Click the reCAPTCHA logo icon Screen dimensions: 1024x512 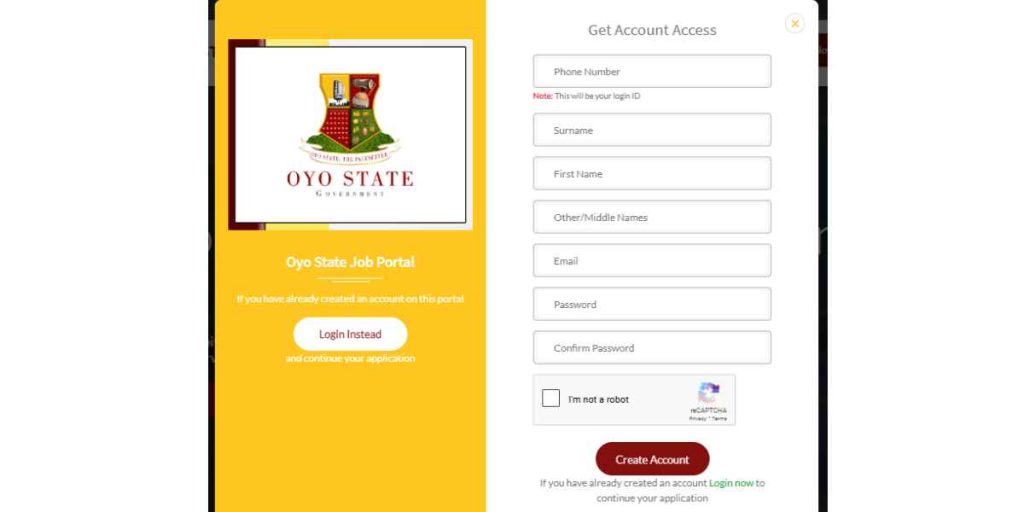[x=709, y=393]
